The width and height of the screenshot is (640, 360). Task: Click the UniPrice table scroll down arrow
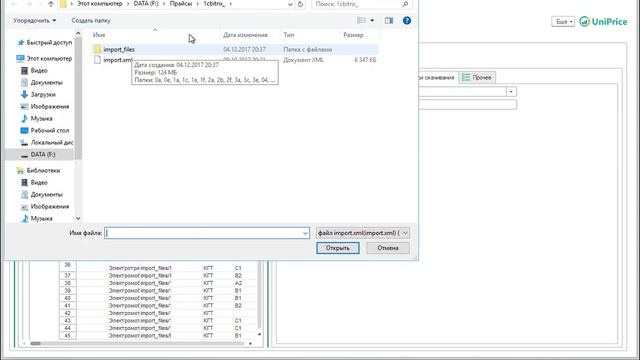tap(260, 335)
